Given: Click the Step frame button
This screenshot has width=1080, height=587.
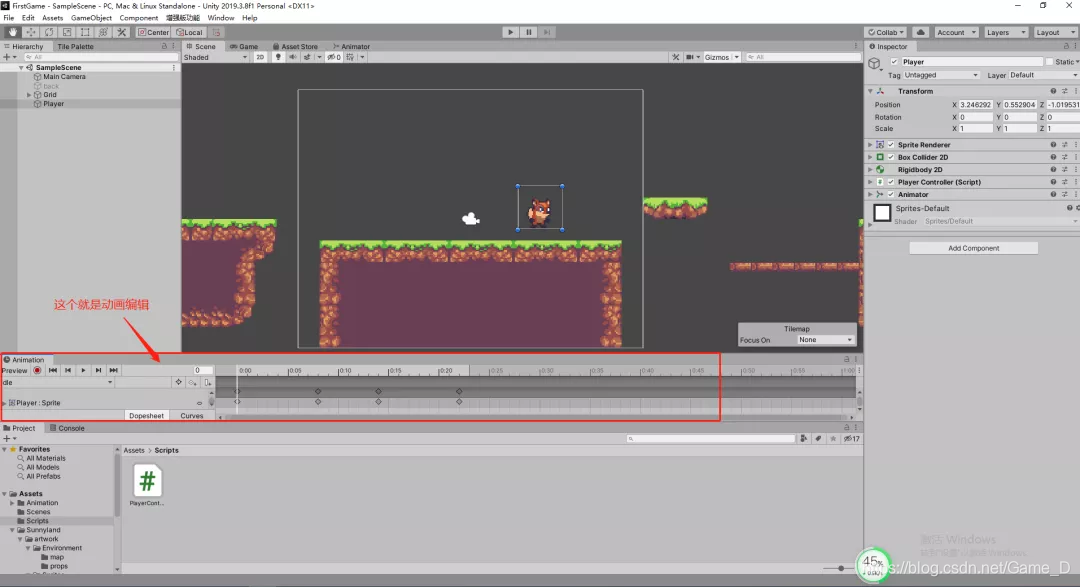Looking at the screenshot, I should 547,32.
